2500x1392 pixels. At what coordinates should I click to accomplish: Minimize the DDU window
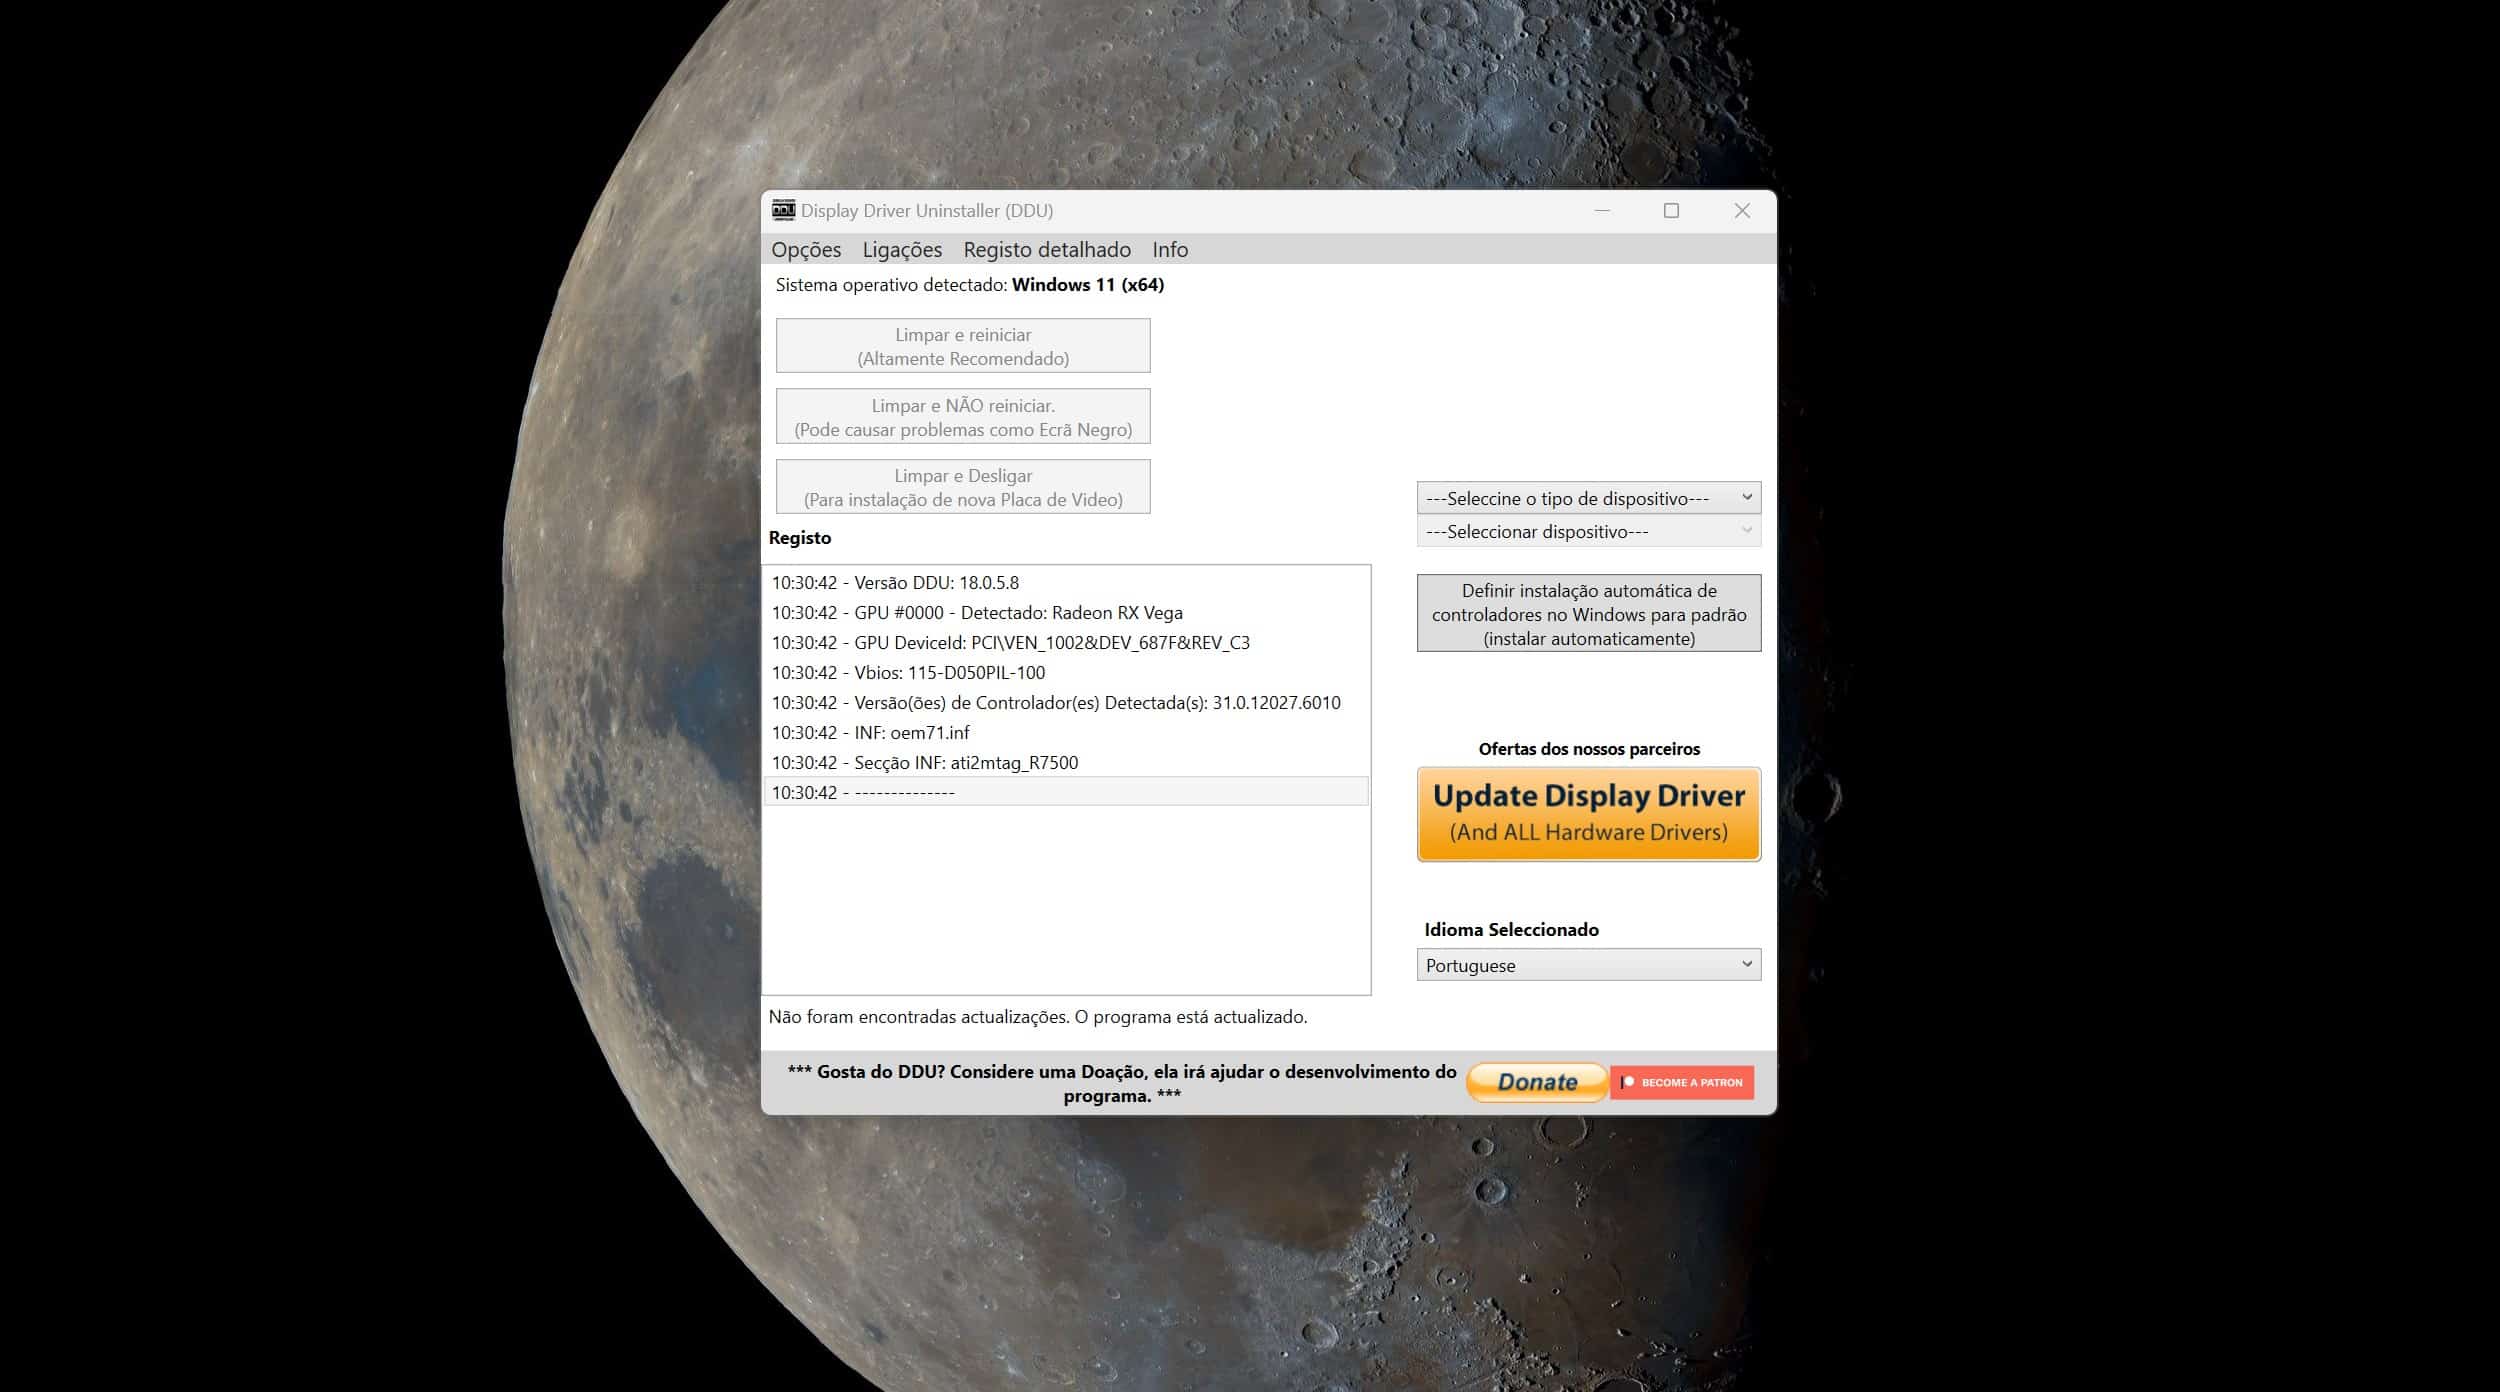click(1602, 210)
